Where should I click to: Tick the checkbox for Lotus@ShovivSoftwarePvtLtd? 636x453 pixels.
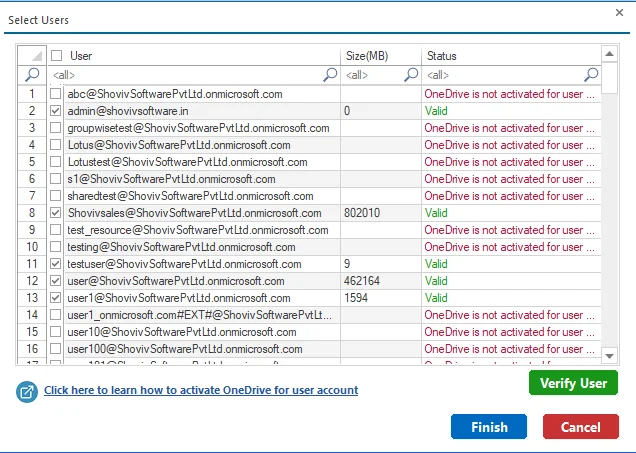point(56,145)
